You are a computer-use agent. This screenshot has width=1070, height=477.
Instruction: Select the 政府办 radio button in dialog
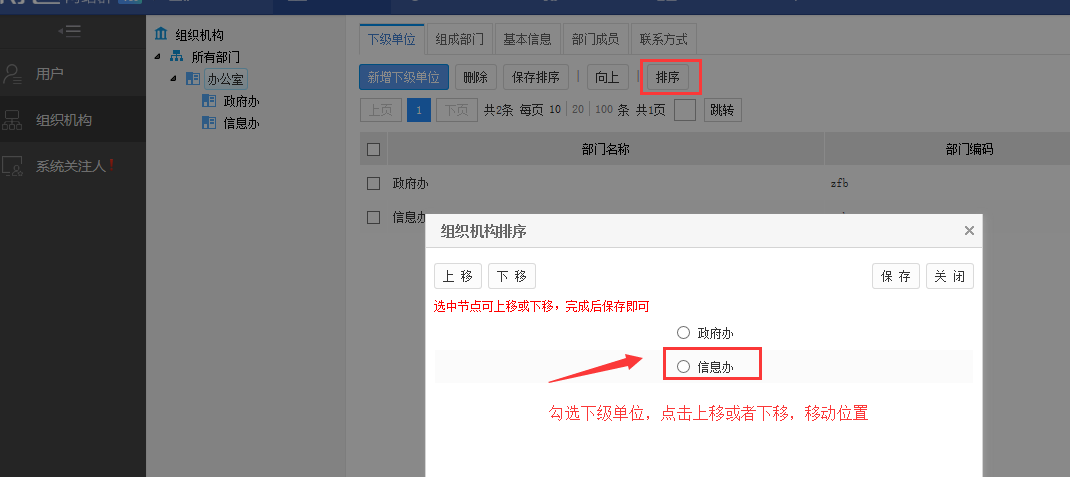(683, 333)
